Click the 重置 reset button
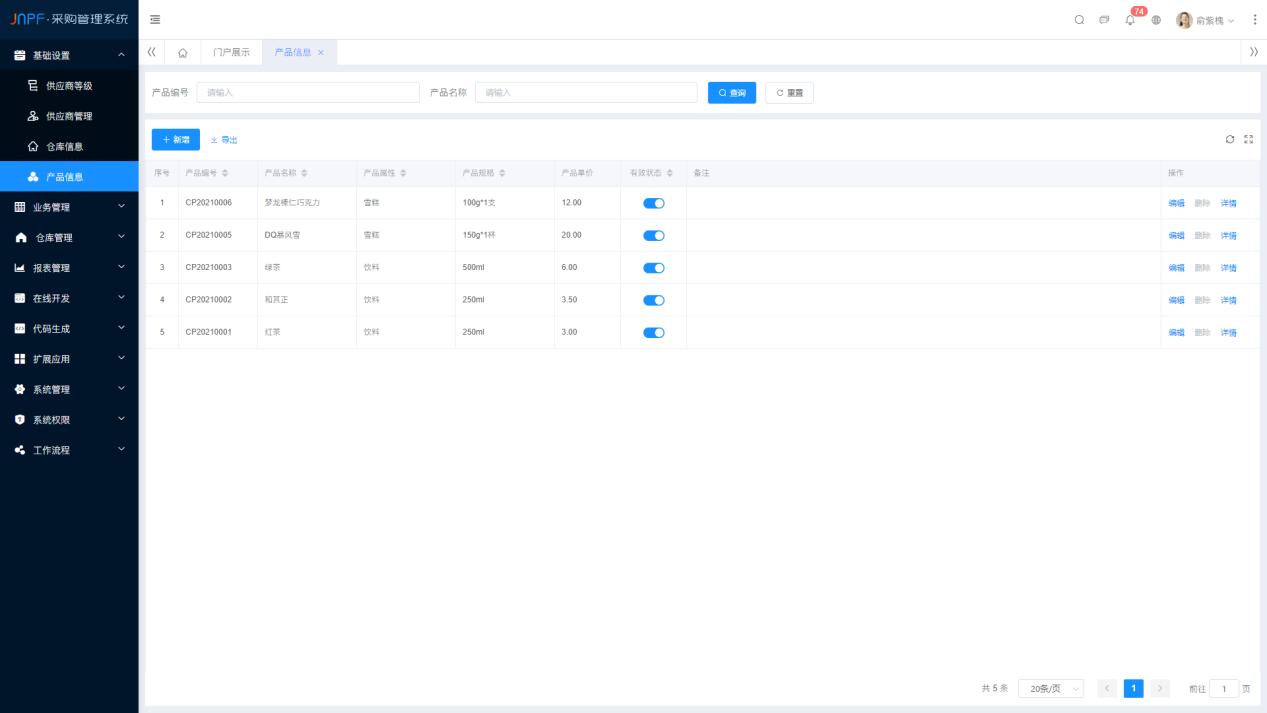 [x=790, y=93]
